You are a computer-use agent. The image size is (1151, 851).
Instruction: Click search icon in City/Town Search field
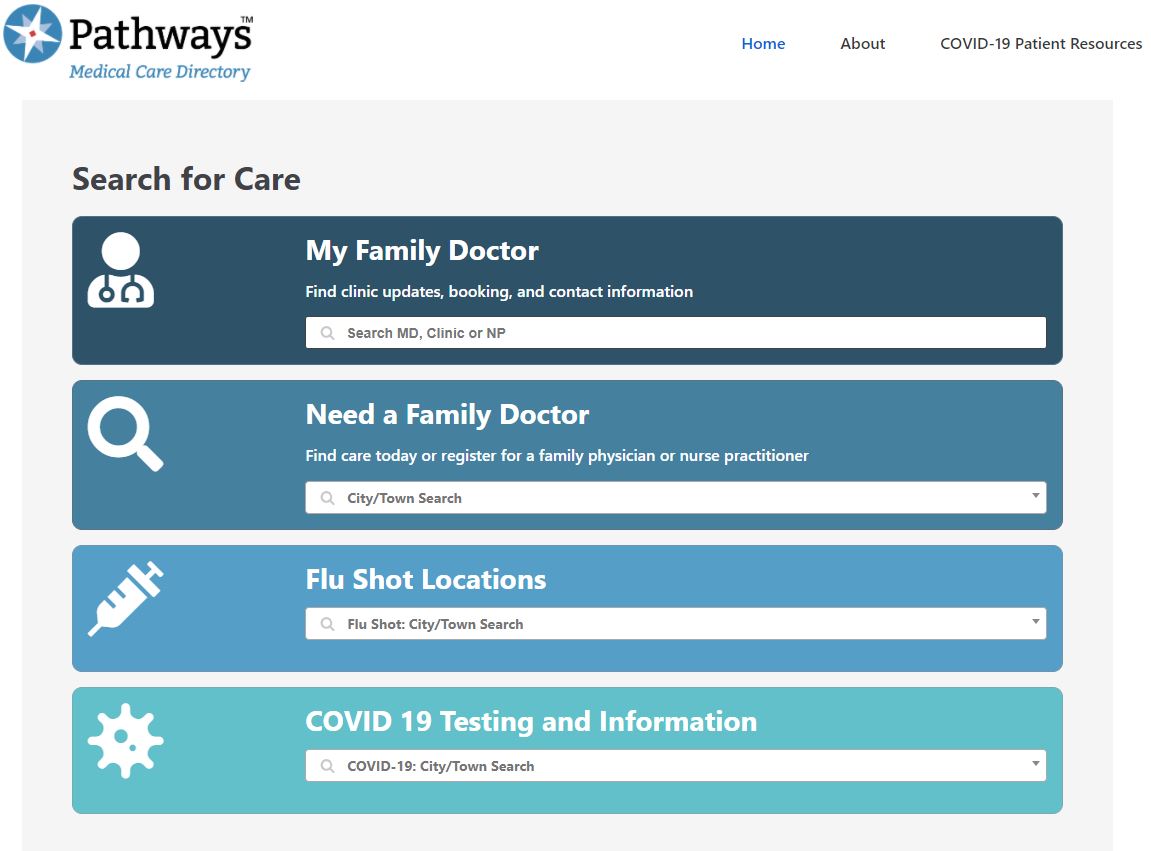[327, 498]
